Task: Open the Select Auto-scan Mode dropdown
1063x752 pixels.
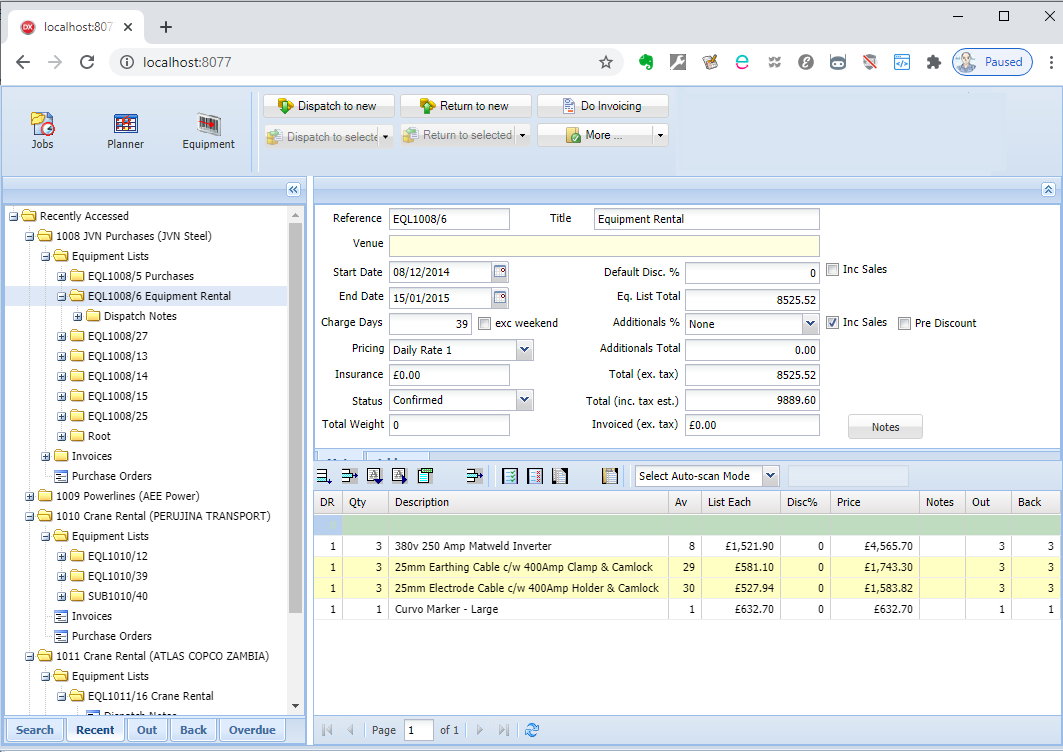Action: tap(770, 476)
